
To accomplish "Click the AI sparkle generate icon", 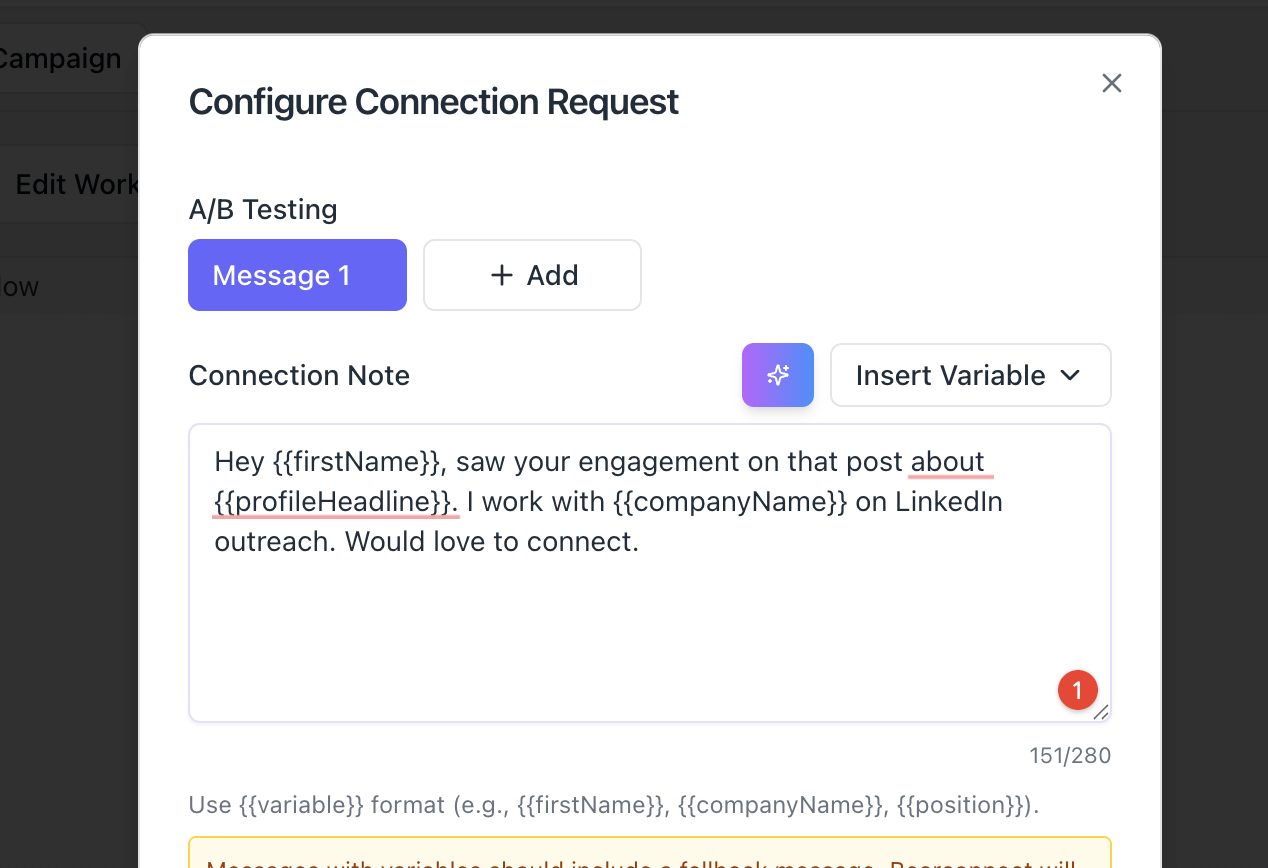I will (777, 375).
